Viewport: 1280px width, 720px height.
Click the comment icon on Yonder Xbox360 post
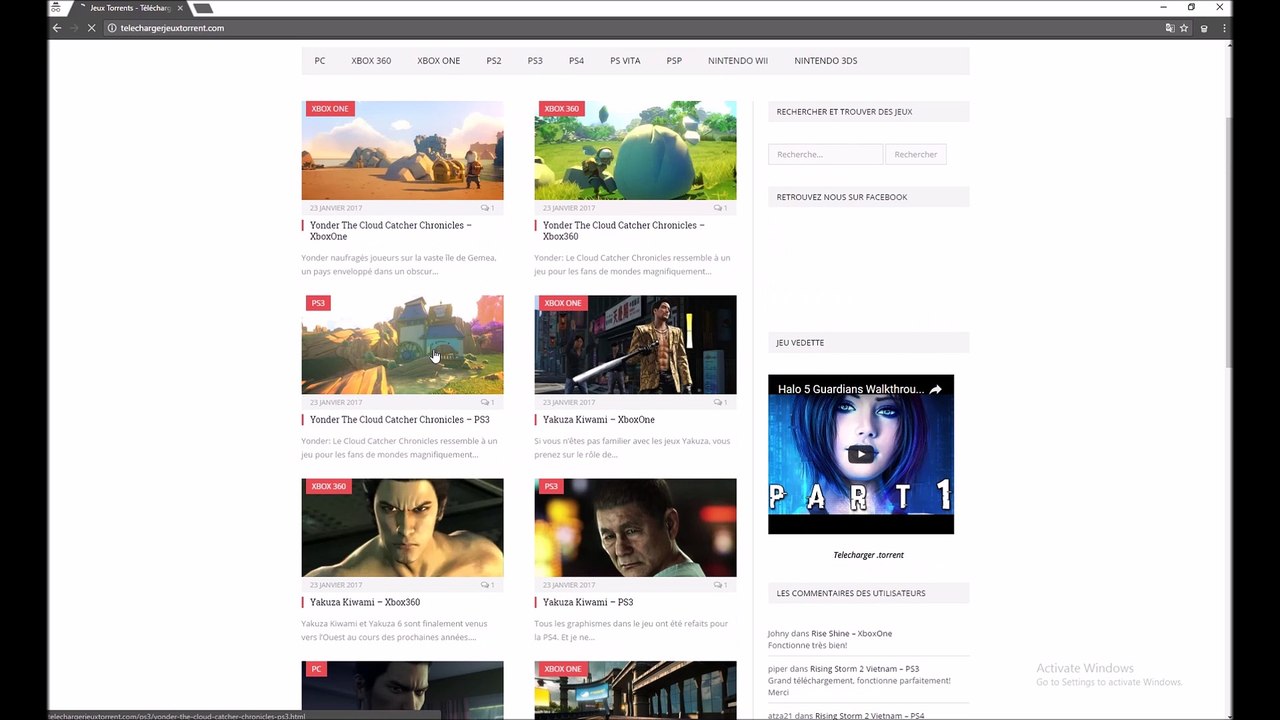[720, 208]
